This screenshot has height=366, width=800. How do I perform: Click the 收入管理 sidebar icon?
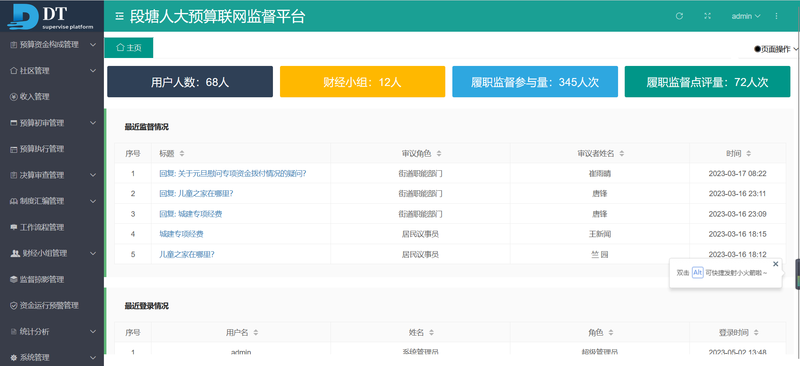pos(14,96)
